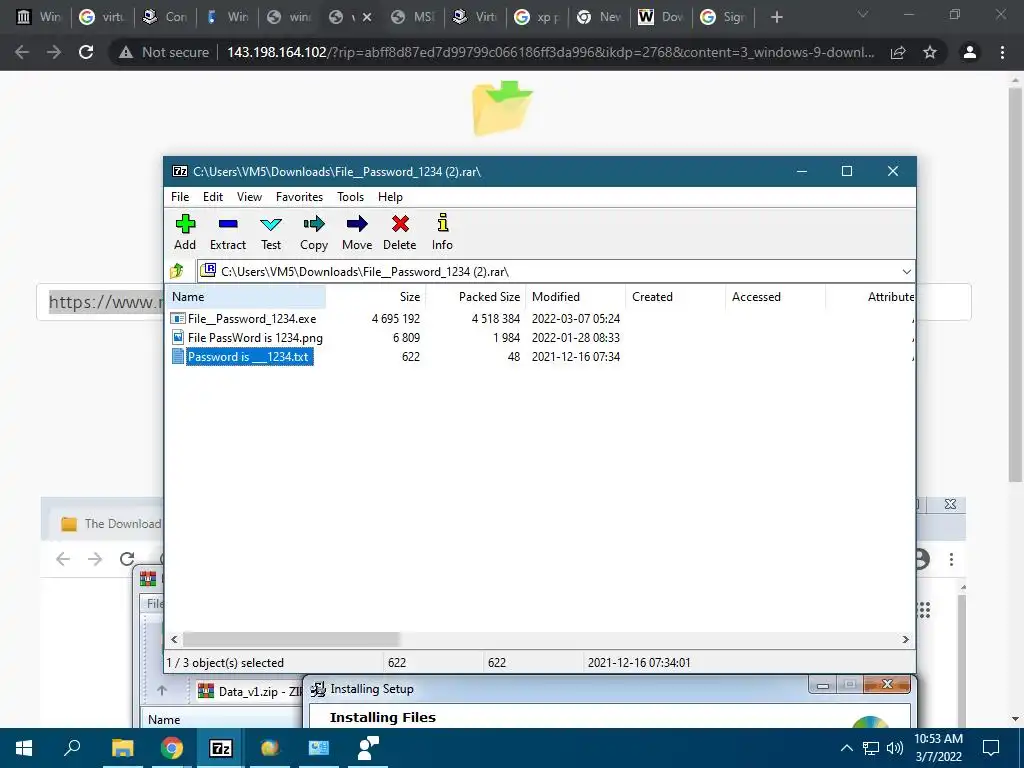Click the Windows Start button
Image resolution: width=1024 pixels, height=768 pixels.
coord(24,748)
